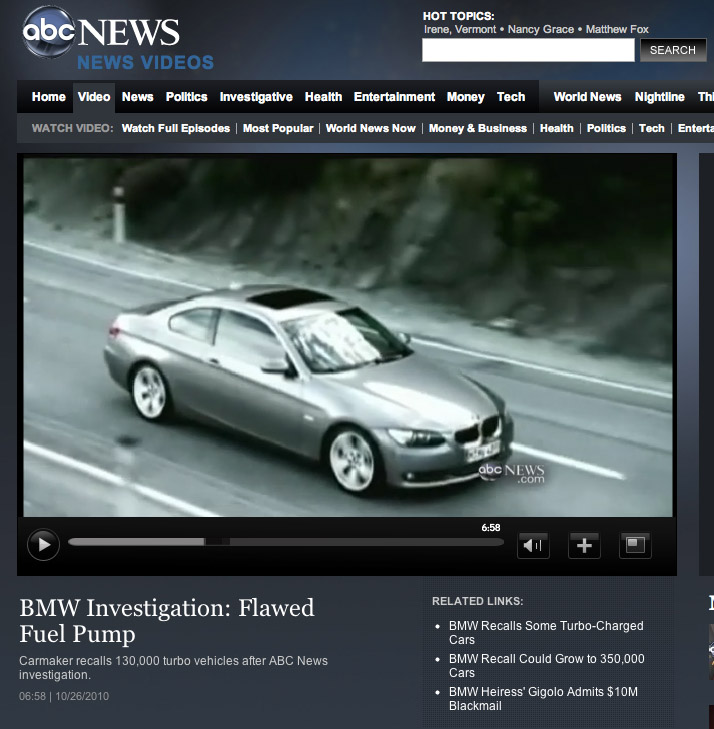The height and width of the screenshot is (729, 714).
Task: Open the News nav tab
Action: (138, 97)
